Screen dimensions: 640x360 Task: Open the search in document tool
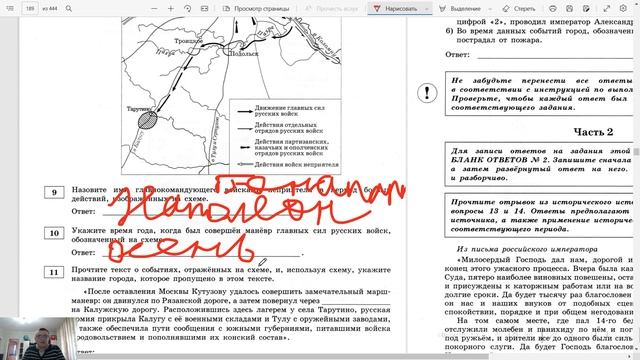click(x=69, y=8)
